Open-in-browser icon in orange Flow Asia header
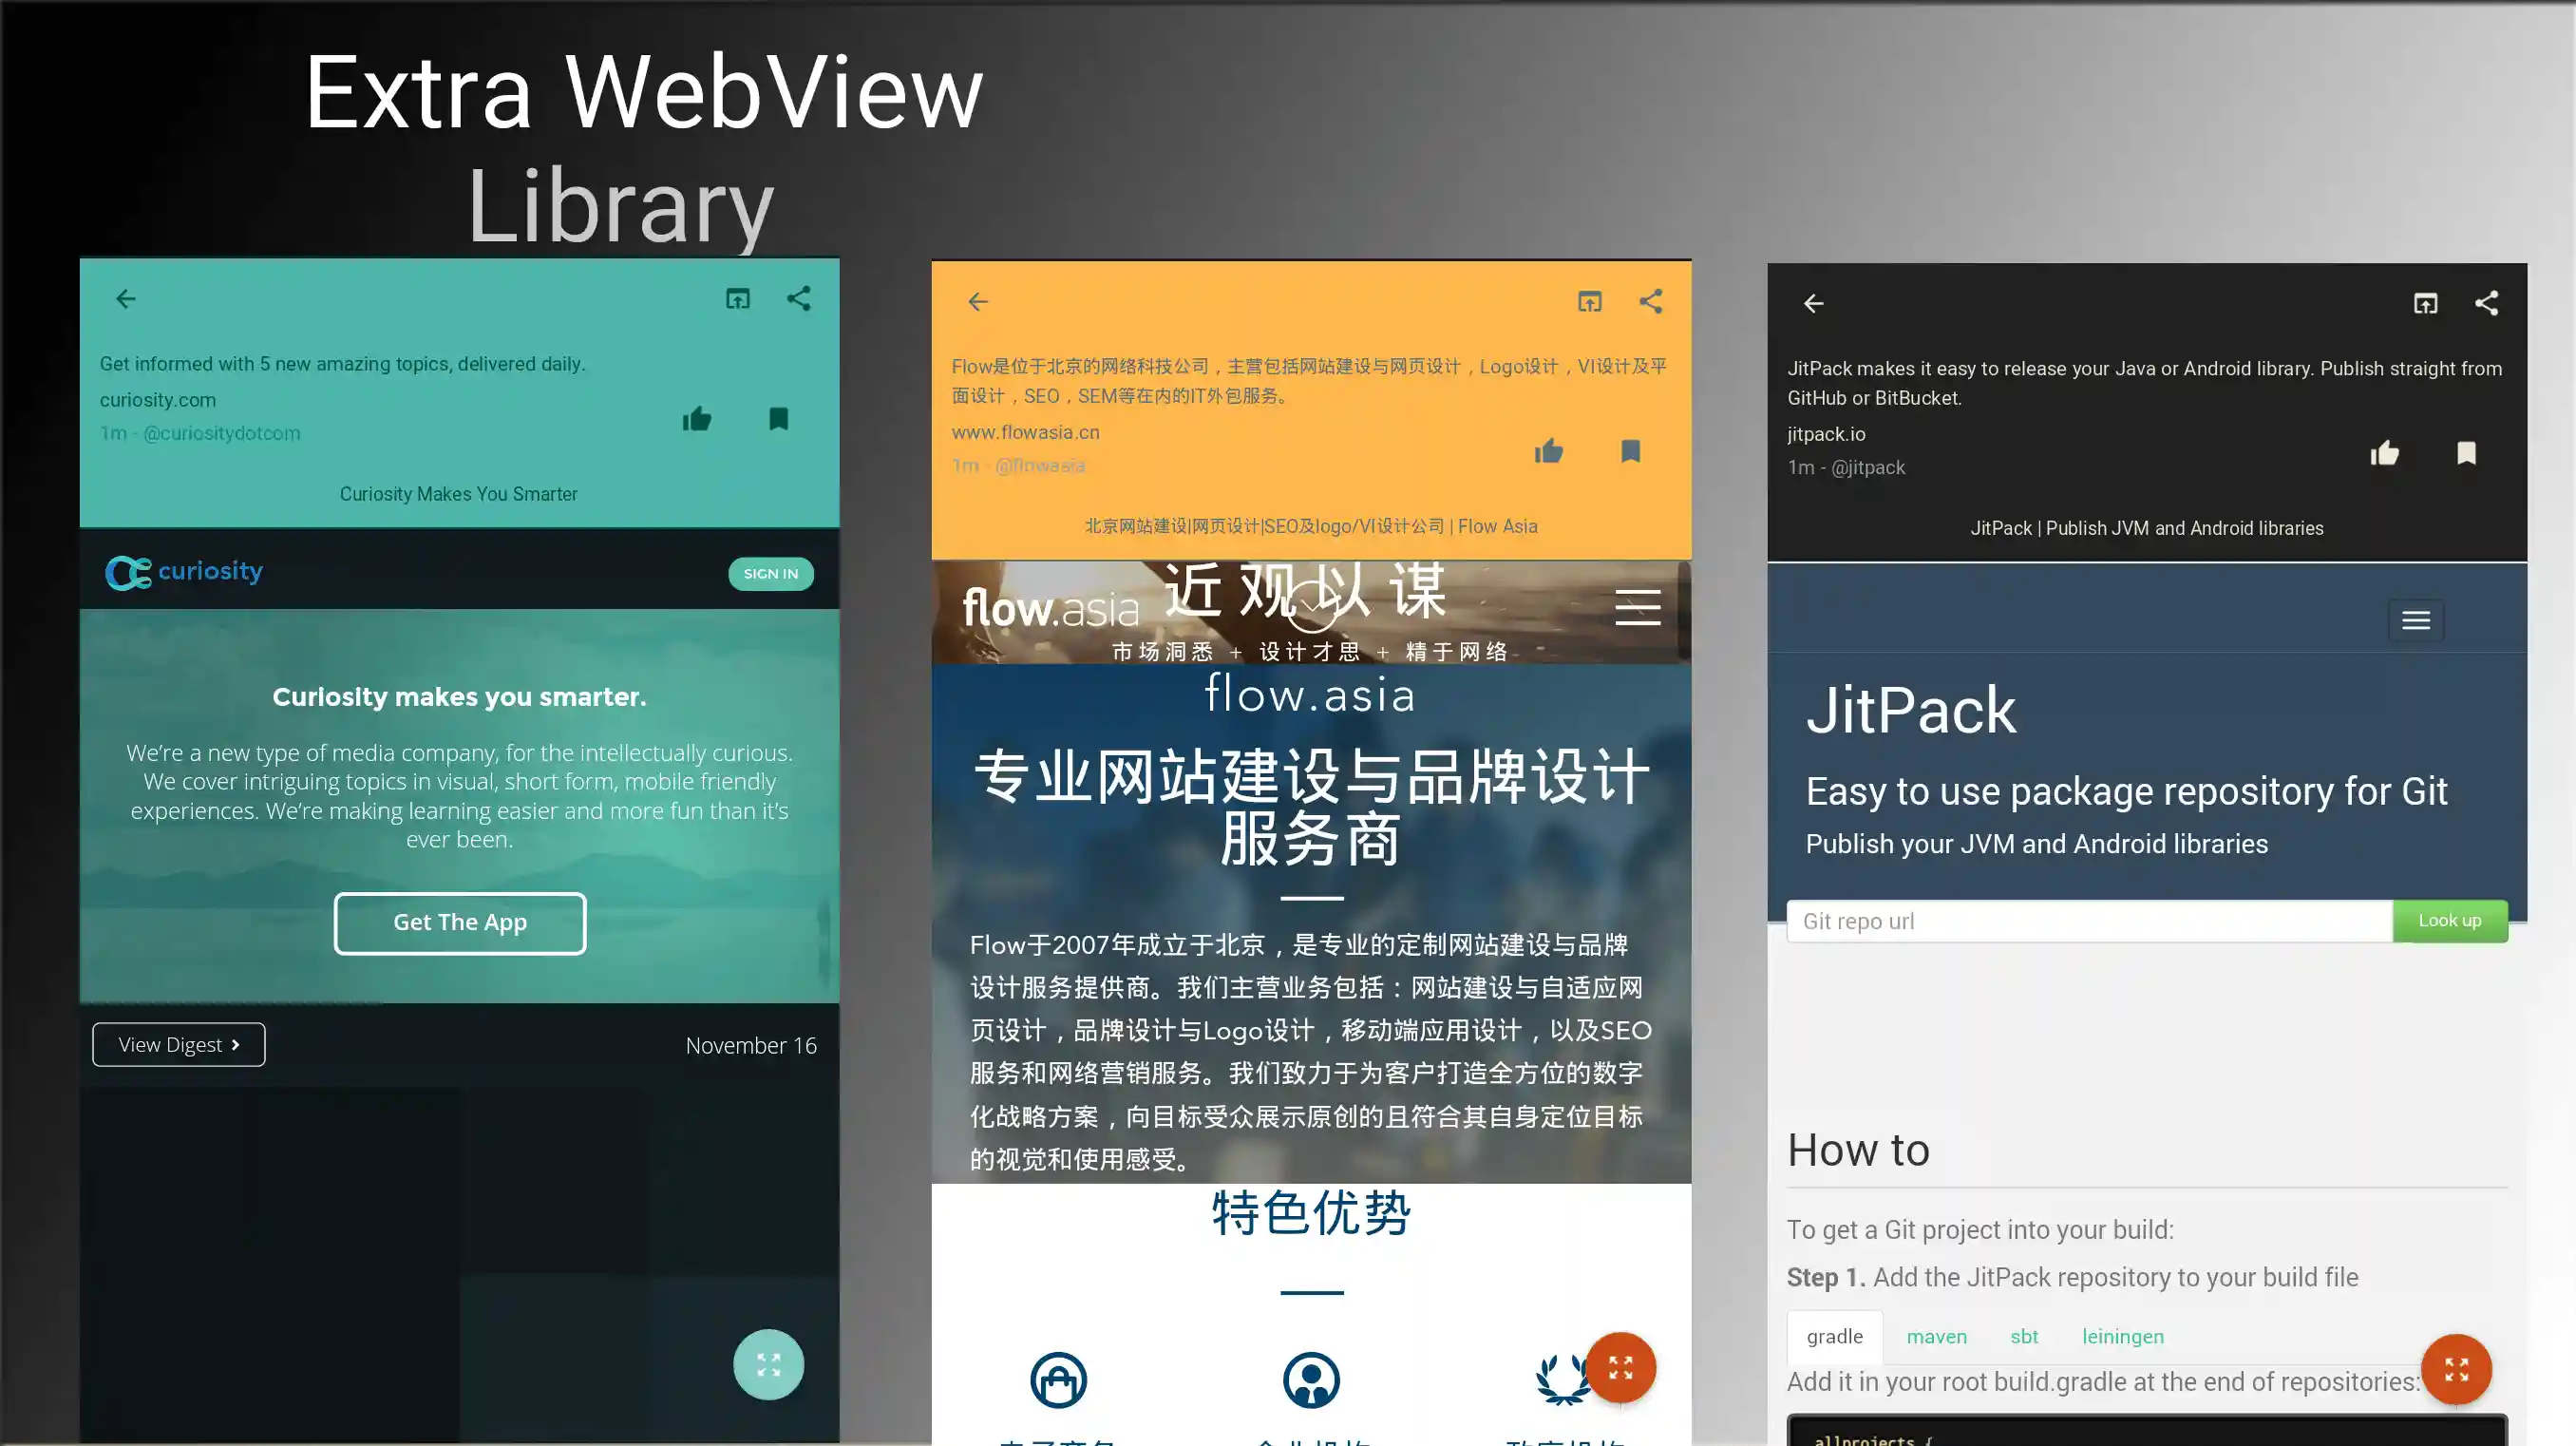2576x1446 pixels. coord(1590,302)
